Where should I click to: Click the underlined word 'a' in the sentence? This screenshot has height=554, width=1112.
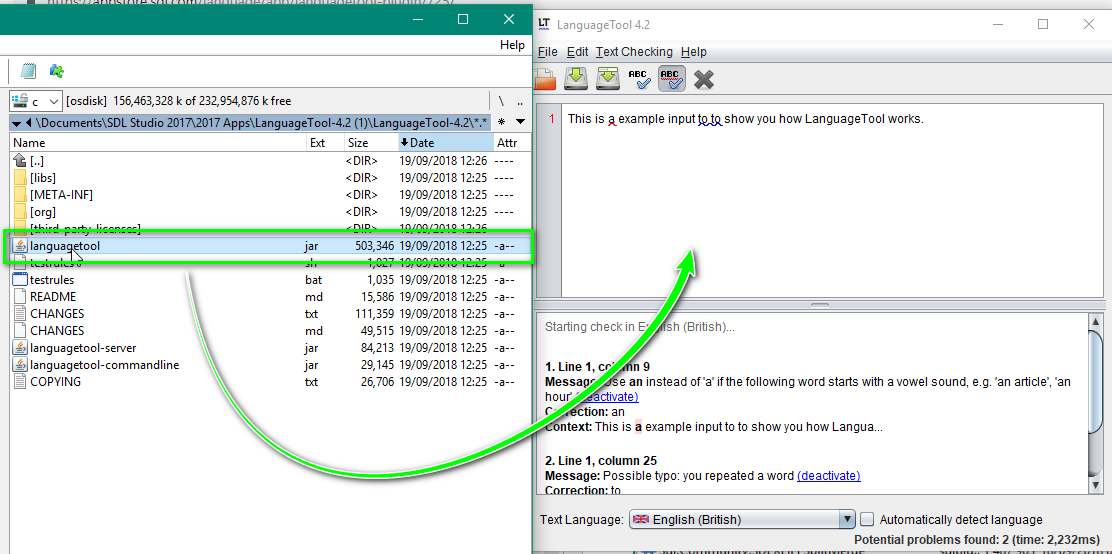(611, 119)
